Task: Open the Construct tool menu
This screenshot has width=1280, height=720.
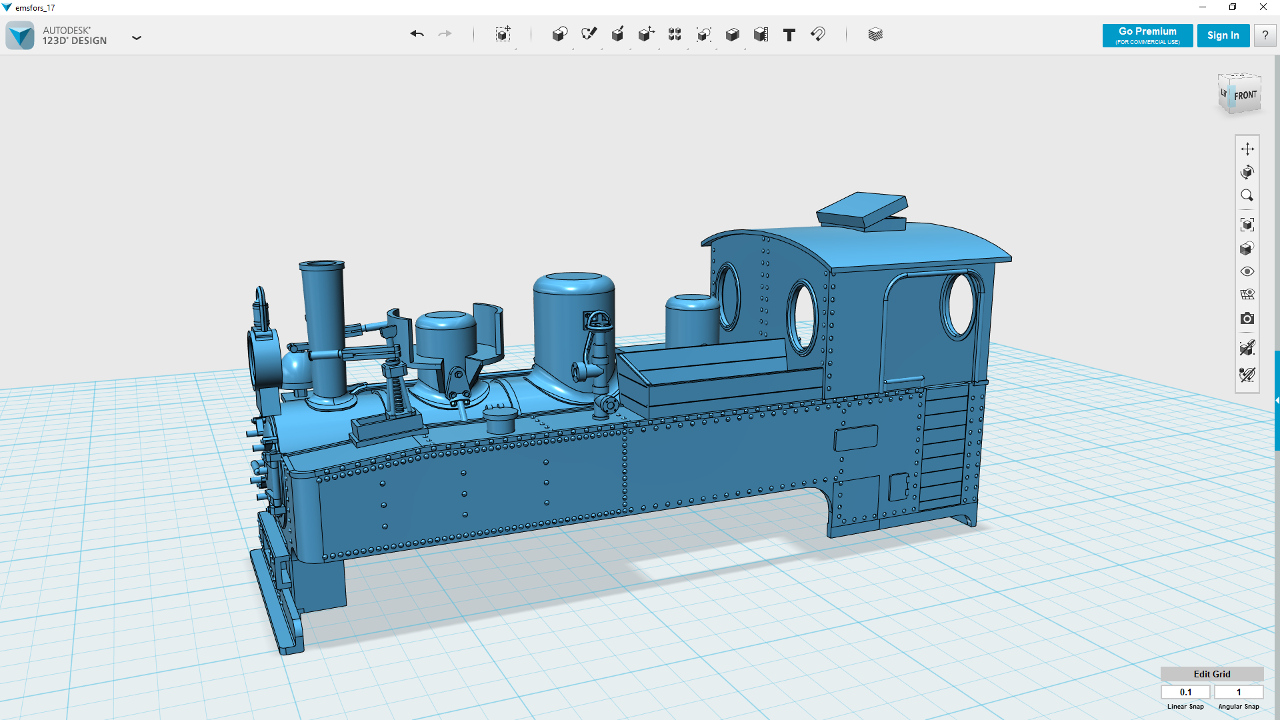Action: pyautogui.click(x=618, y=34)
